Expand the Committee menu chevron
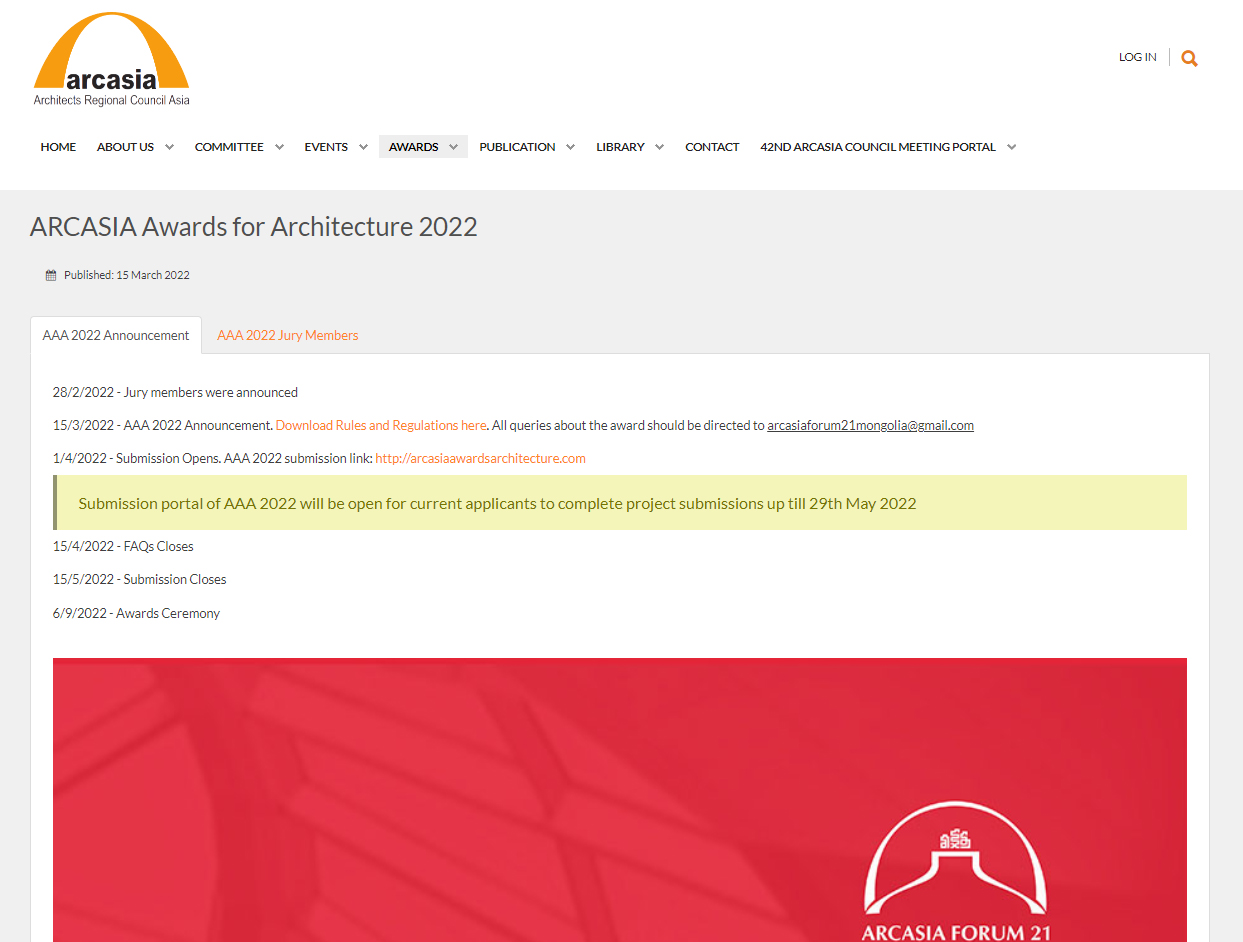The height and width of the screenshot is (942, 1243). pyautogui.click(x=279, y=147)
